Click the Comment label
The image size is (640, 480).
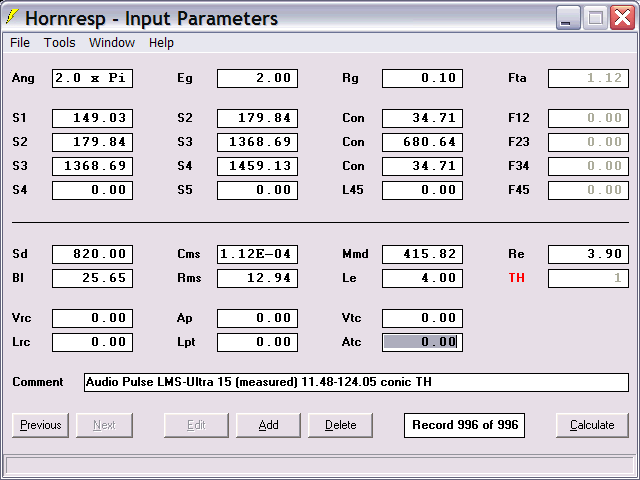click(38, 382)
